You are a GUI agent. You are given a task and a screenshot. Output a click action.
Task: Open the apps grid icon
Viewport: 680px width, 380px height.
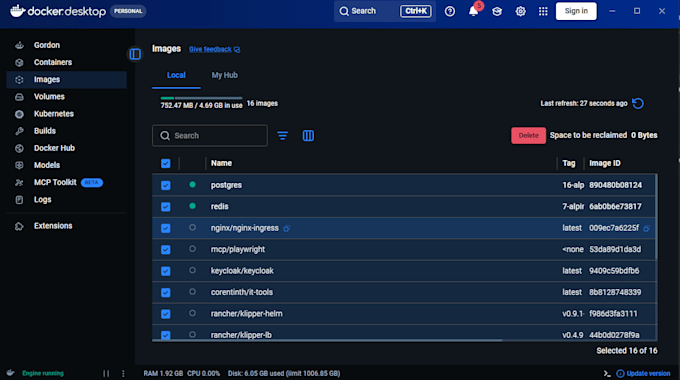(x=543, y=11)
